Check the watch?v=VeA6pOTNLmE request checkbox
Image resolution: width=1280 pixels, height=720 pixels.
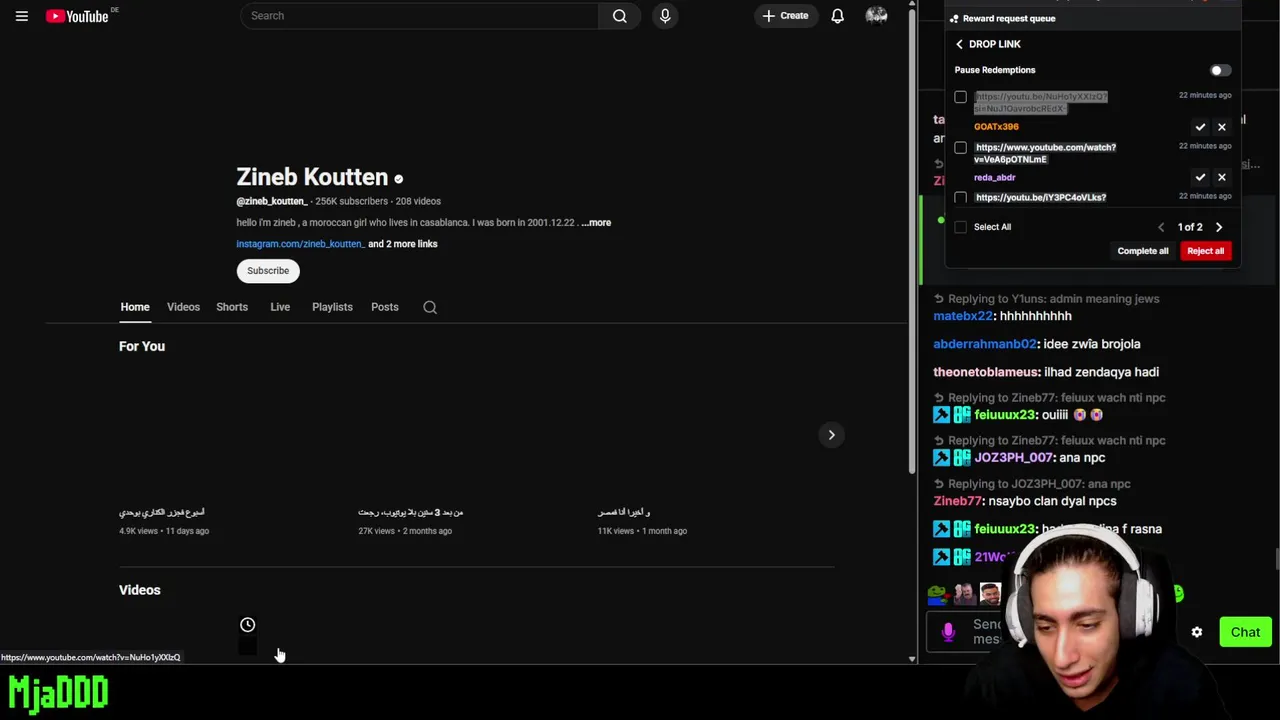(961, 148)
